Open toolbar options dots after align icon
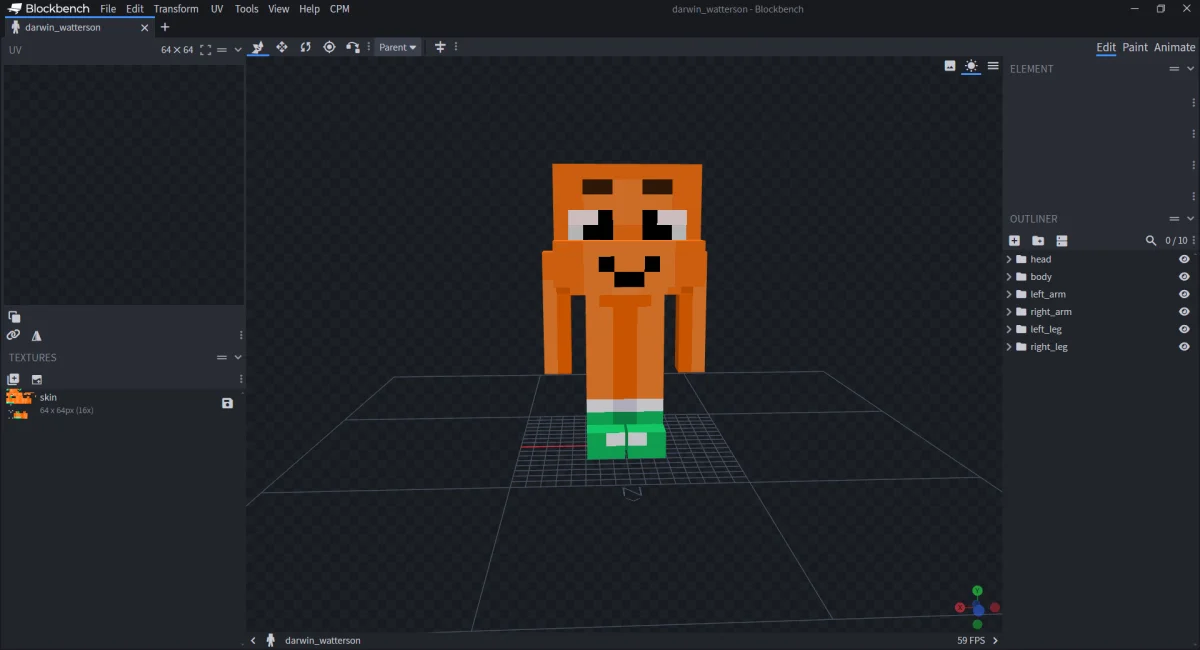 pos(456,47)
